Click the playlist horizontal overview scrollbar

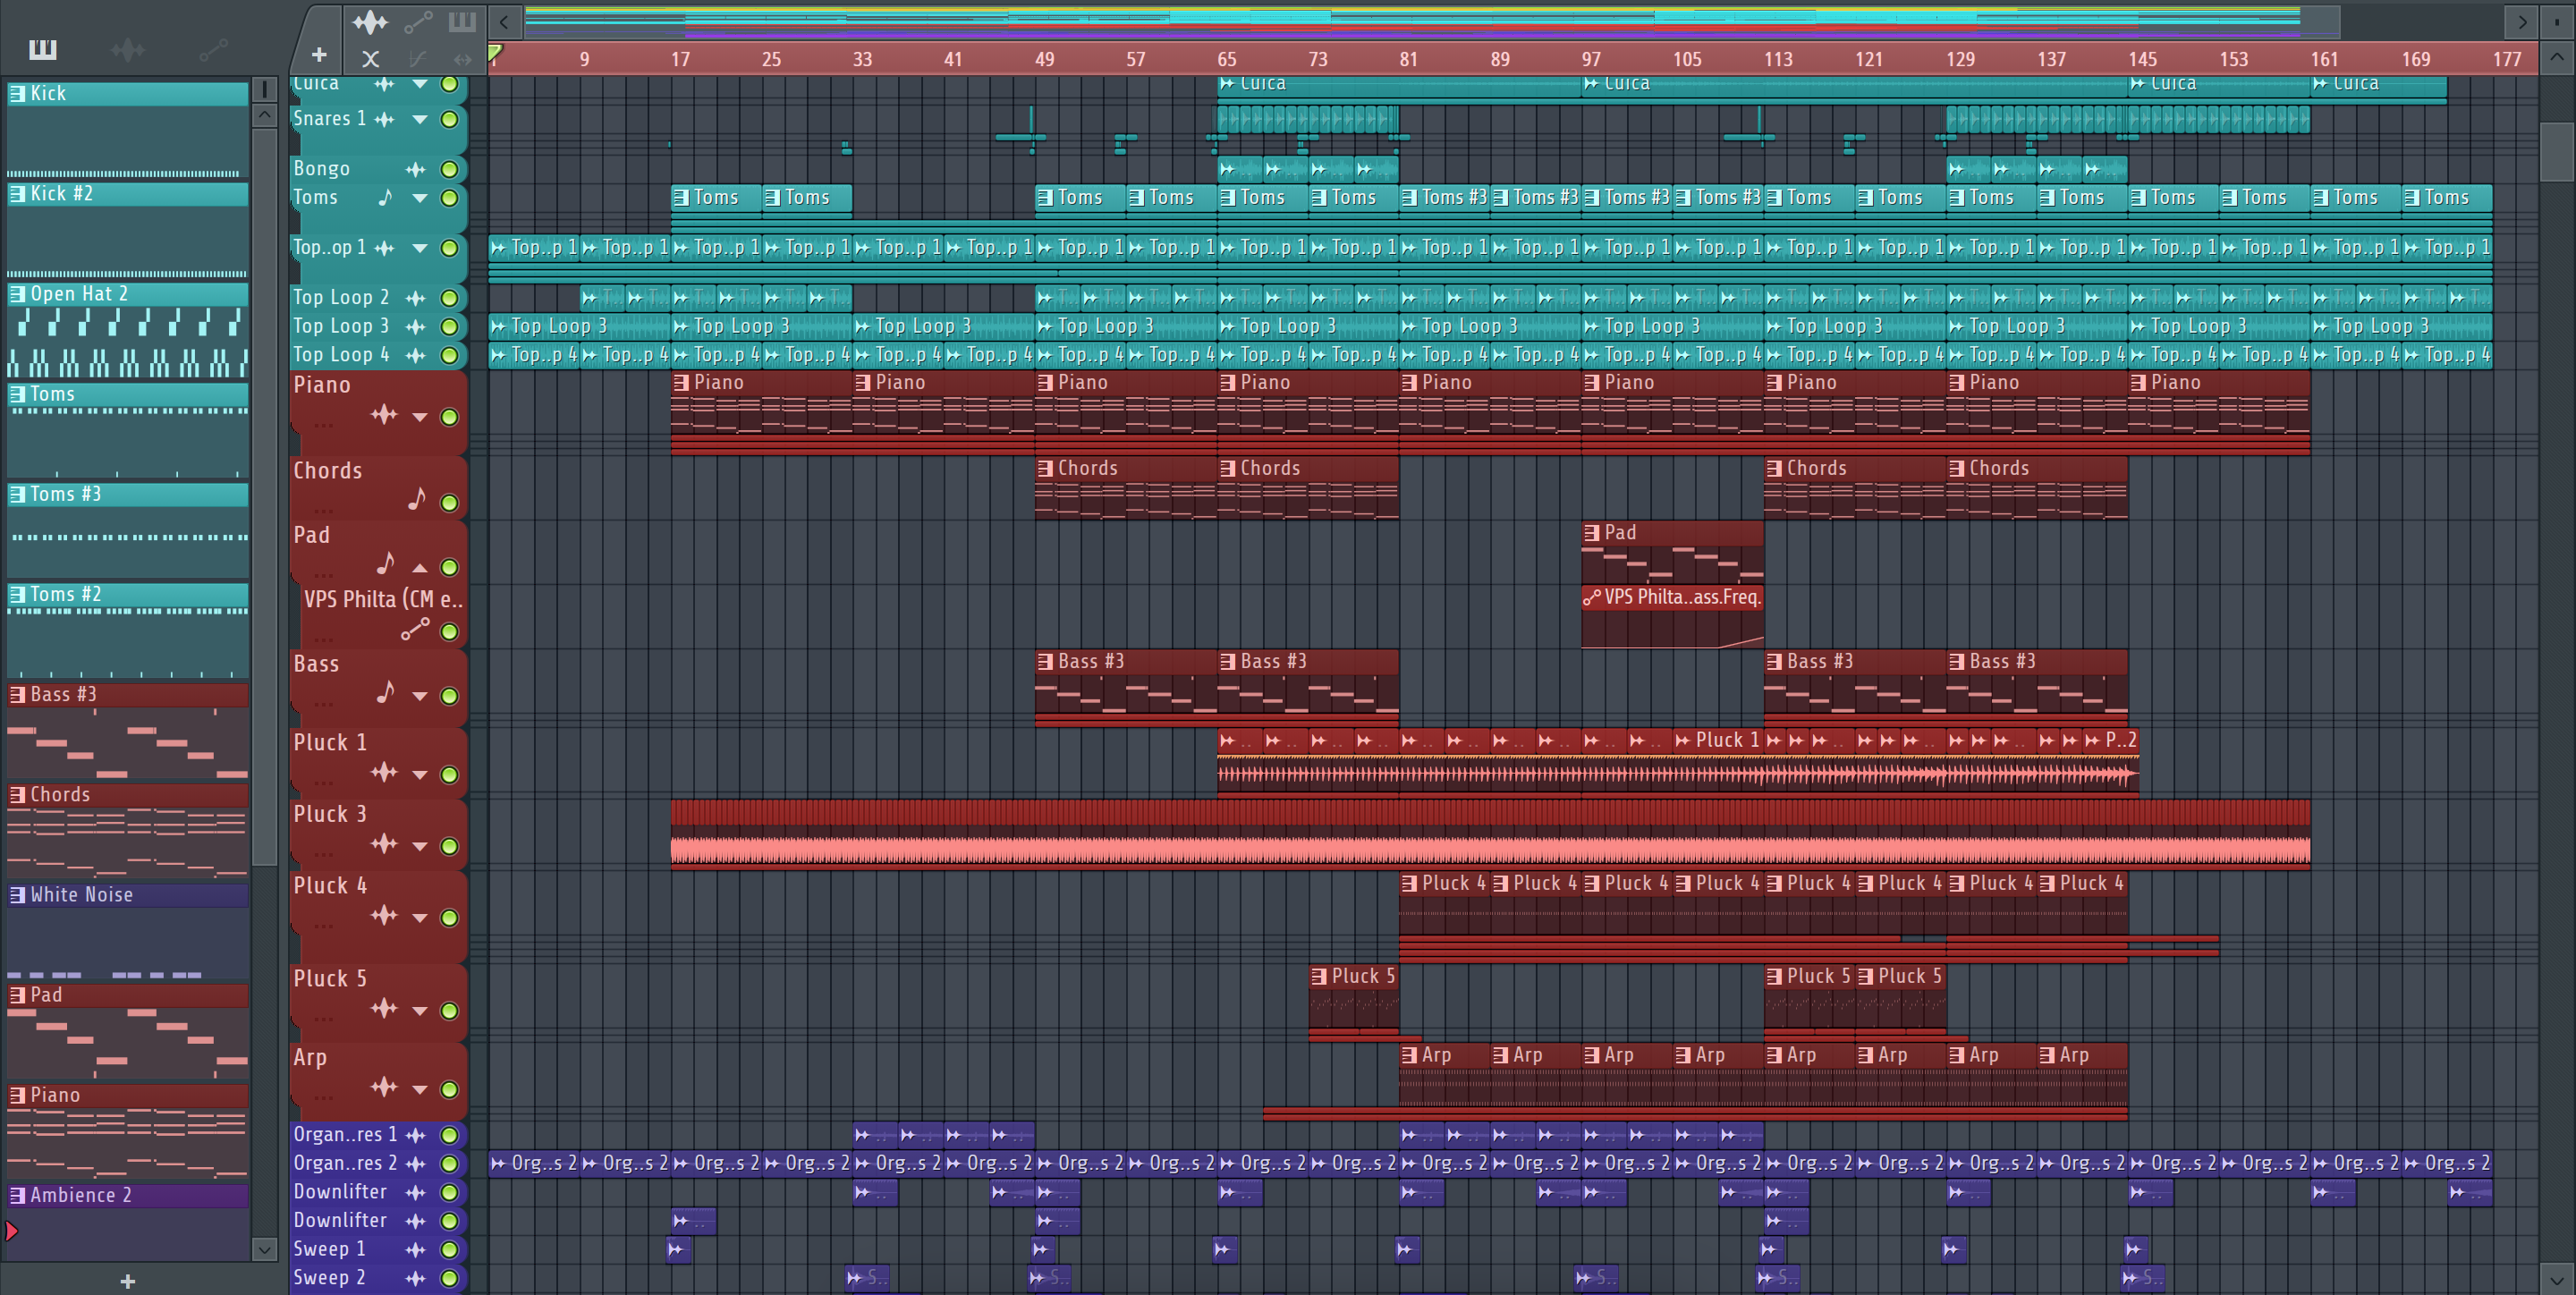(x=1431, y=21)
